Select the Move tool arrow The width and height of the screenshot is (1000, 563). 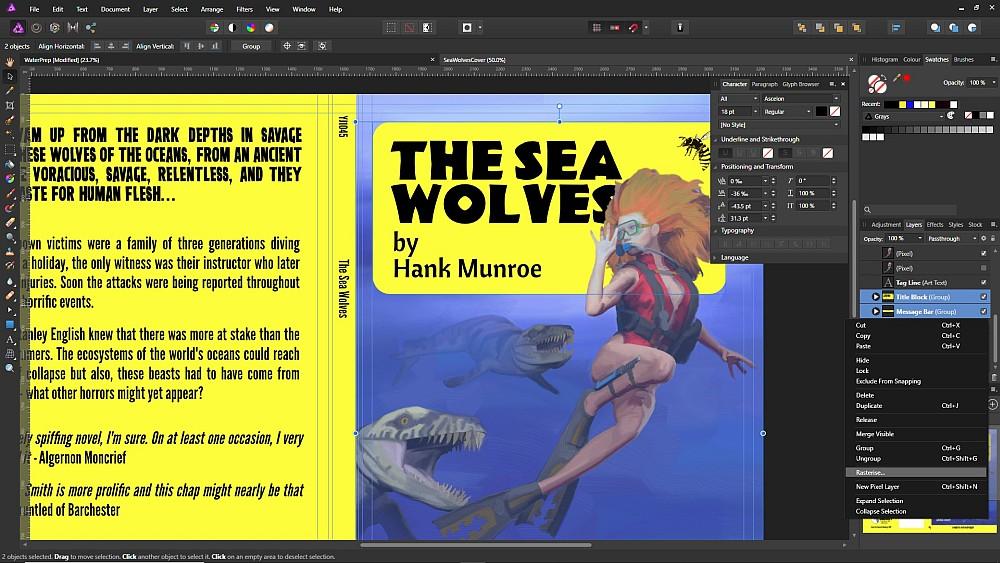point(10,76)
